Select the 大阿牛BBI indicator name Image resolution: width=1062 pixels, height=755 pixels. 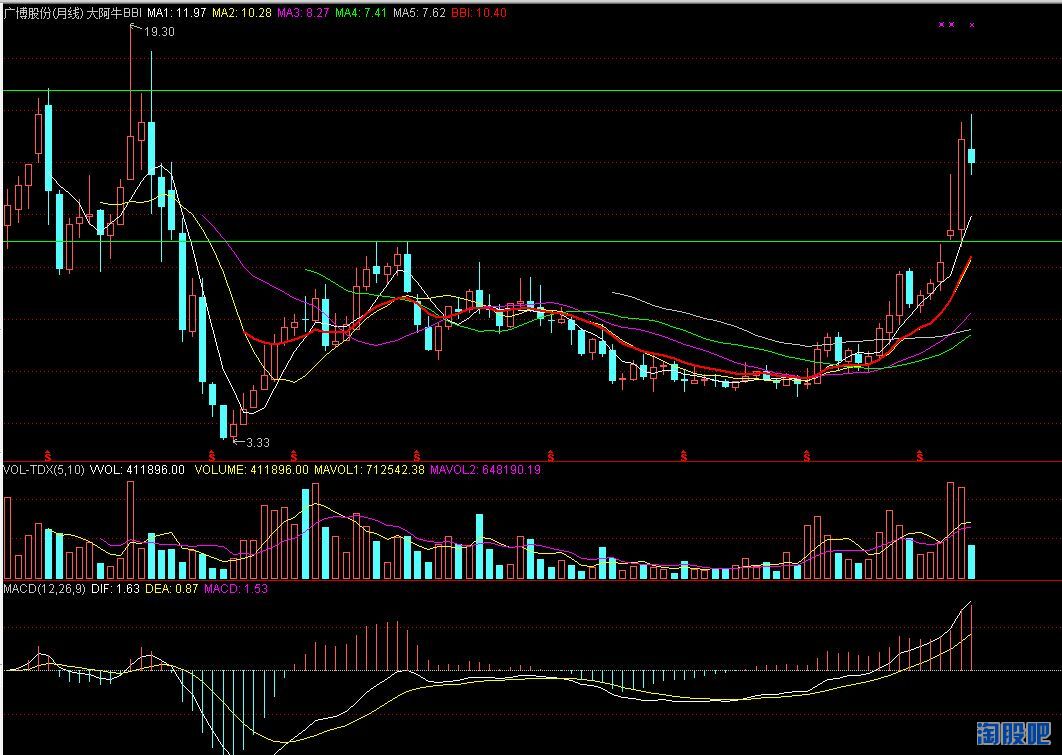click(115, 12)
